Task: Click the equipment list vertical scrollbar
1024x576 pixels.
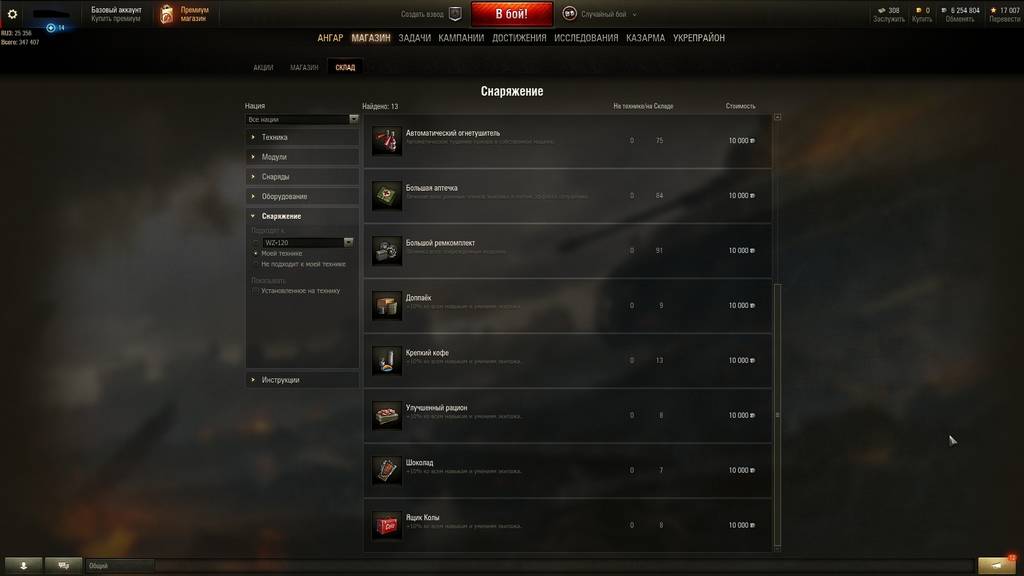Action: click(x=777, y=415)
